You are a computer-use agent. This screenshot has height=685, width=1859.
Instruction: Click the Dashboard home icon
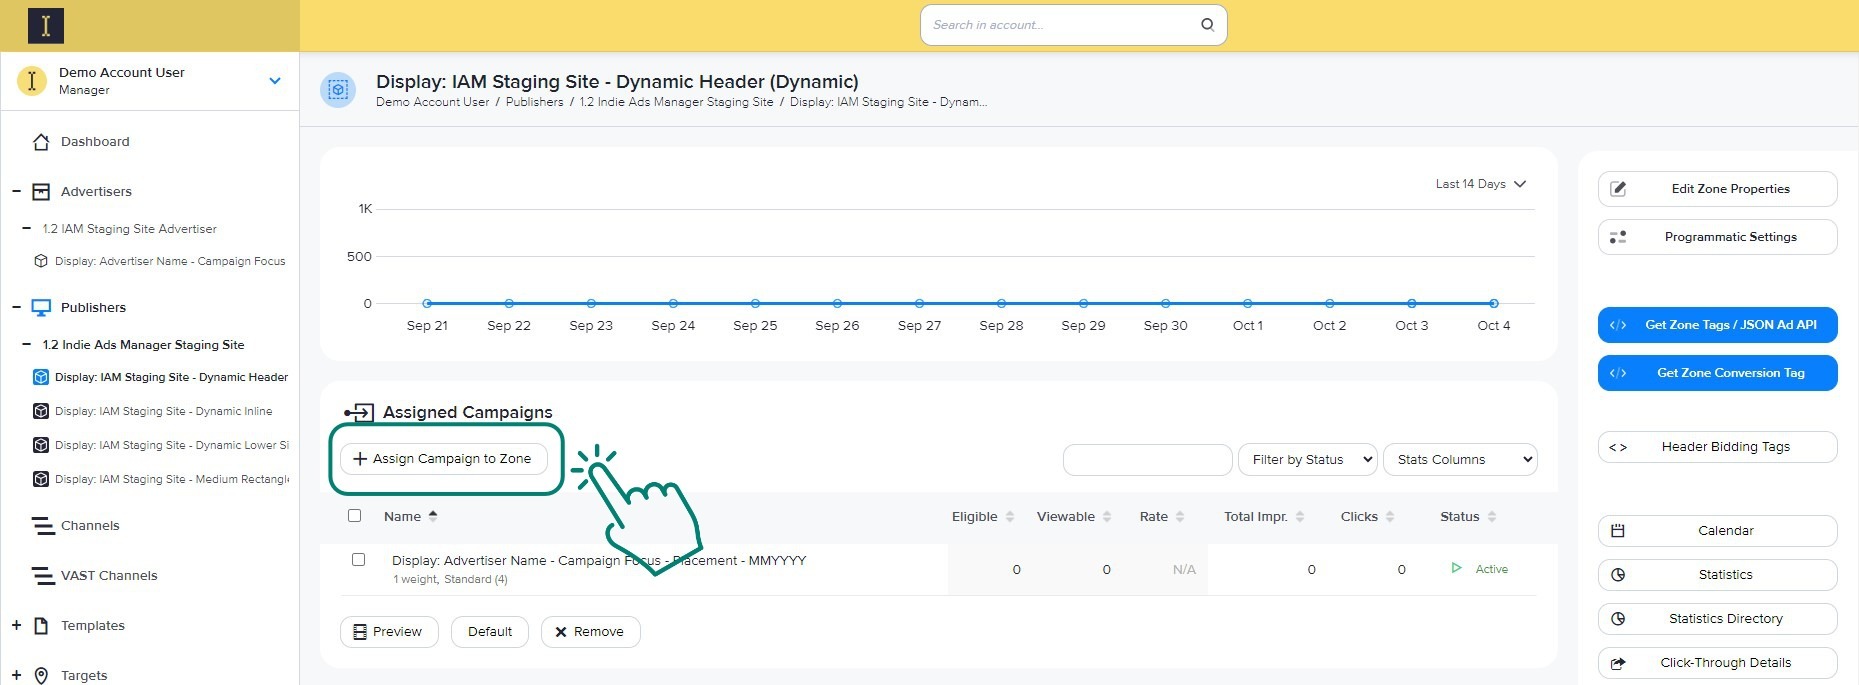(x=41, y=142)
